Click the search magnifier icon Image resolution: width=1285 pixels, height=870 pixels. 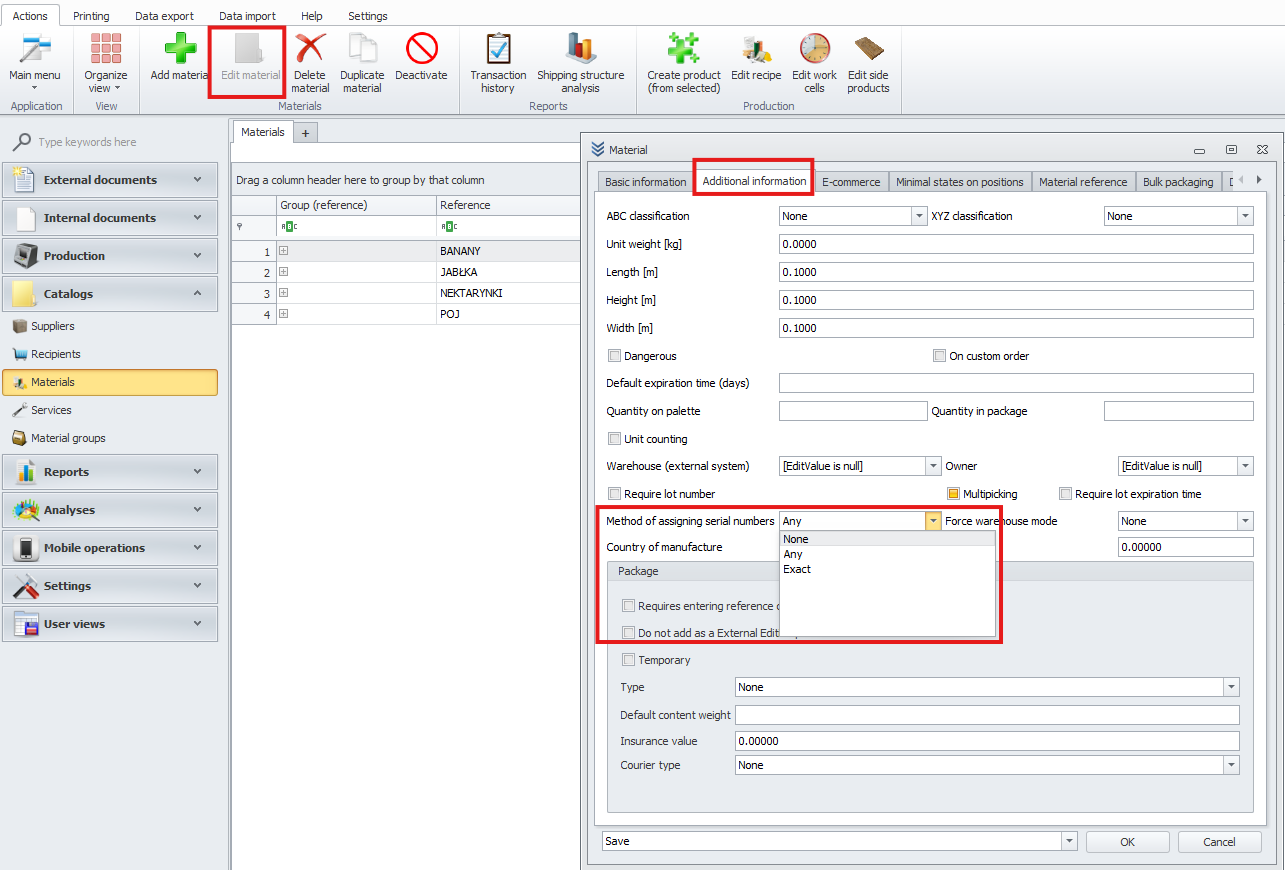pos(21,142)
